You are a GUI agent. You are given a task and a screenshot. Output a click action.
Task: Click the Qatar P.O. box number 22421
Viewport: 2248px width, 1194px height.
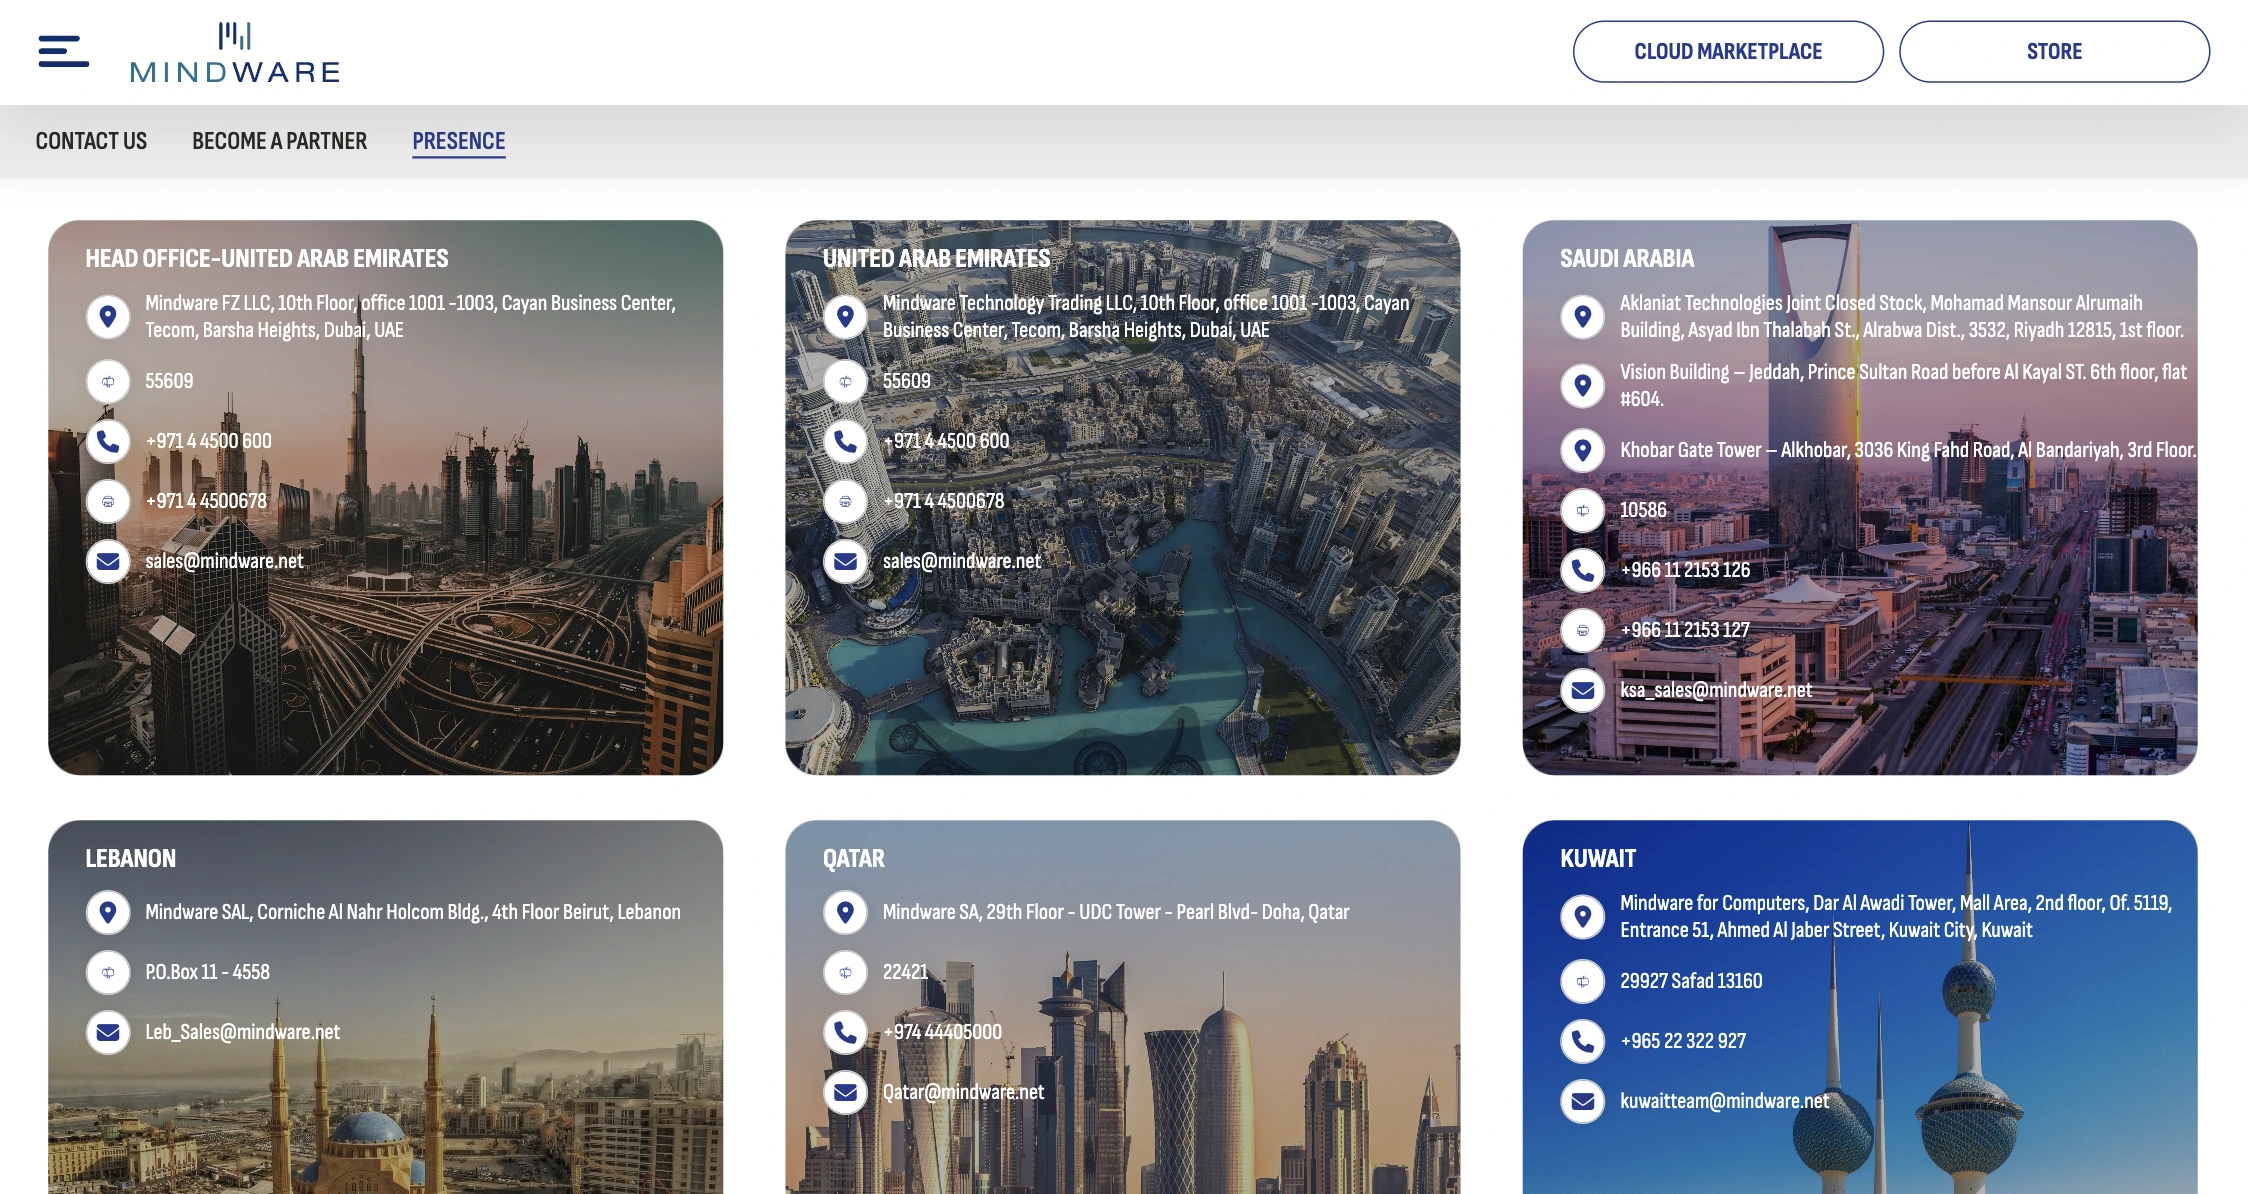905,972
